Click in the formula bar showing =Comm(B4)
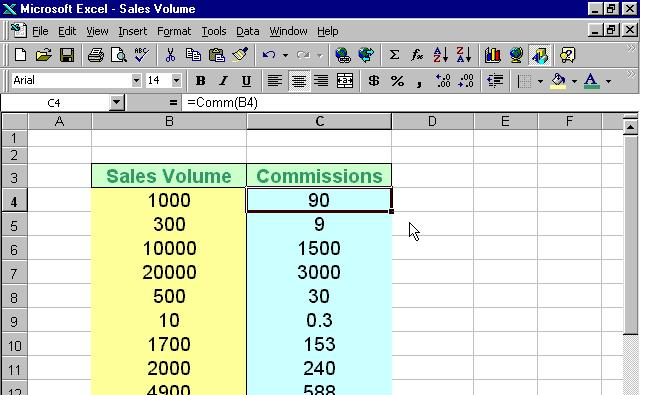Viewport: 645px width, 395px height. pyautogui.click(x=409, y=102)
